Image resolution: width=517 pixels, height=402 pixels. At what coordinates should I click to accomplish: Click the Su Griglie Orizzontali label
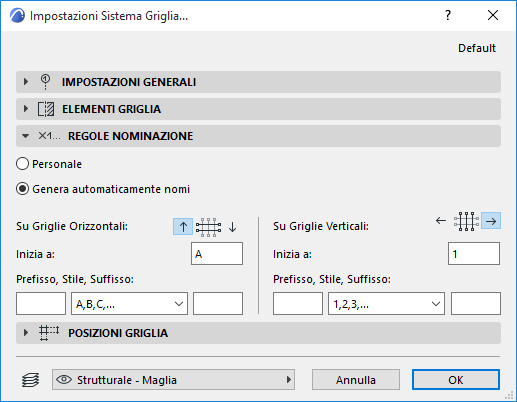(x=72, y=226)
